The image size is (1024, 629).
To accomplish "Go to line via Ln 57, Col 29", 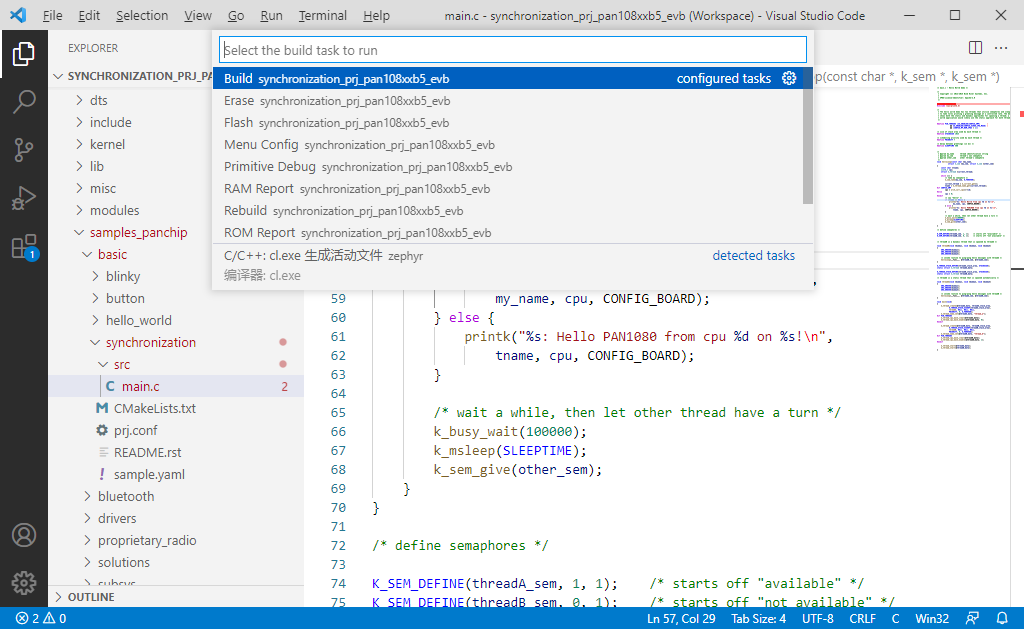I will [x=681, y=618].
